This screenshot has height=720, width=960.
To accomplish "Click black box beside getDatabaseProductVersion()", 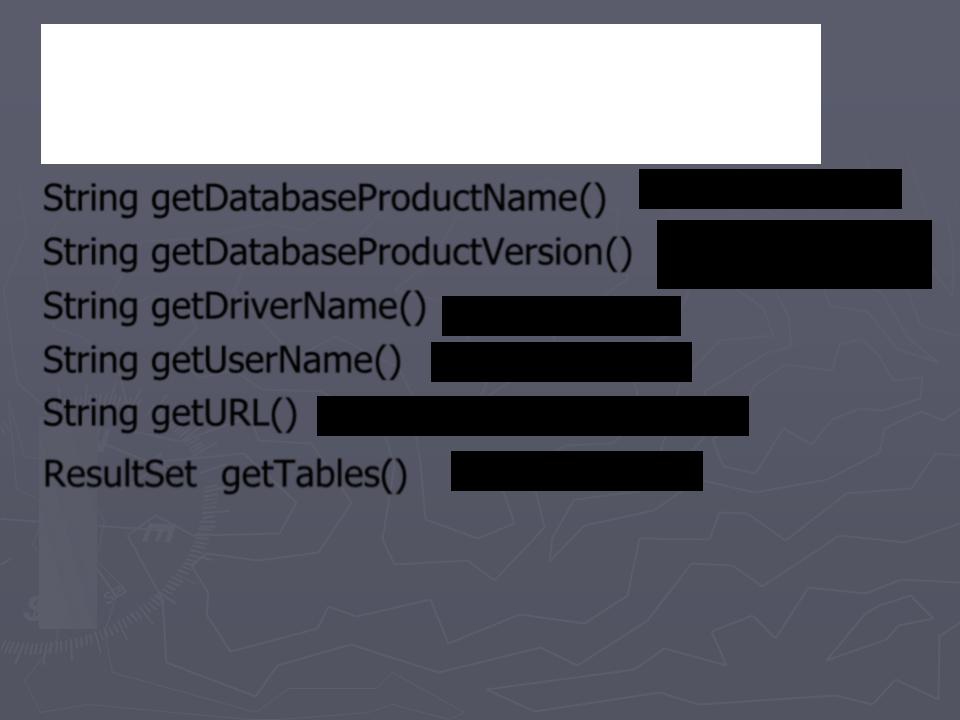I will (x=794, y=254).
